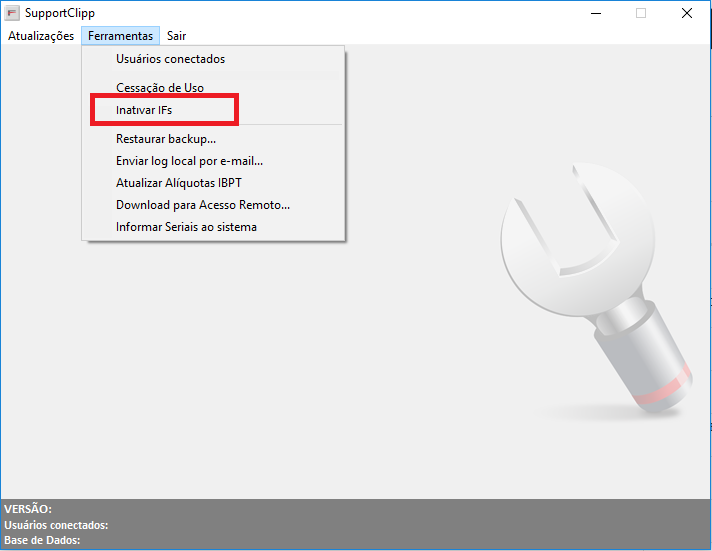Click Usuários conectados label in the status bar
Image resolution: width=712 pixels, height=551 pixels.
[56, 525]
